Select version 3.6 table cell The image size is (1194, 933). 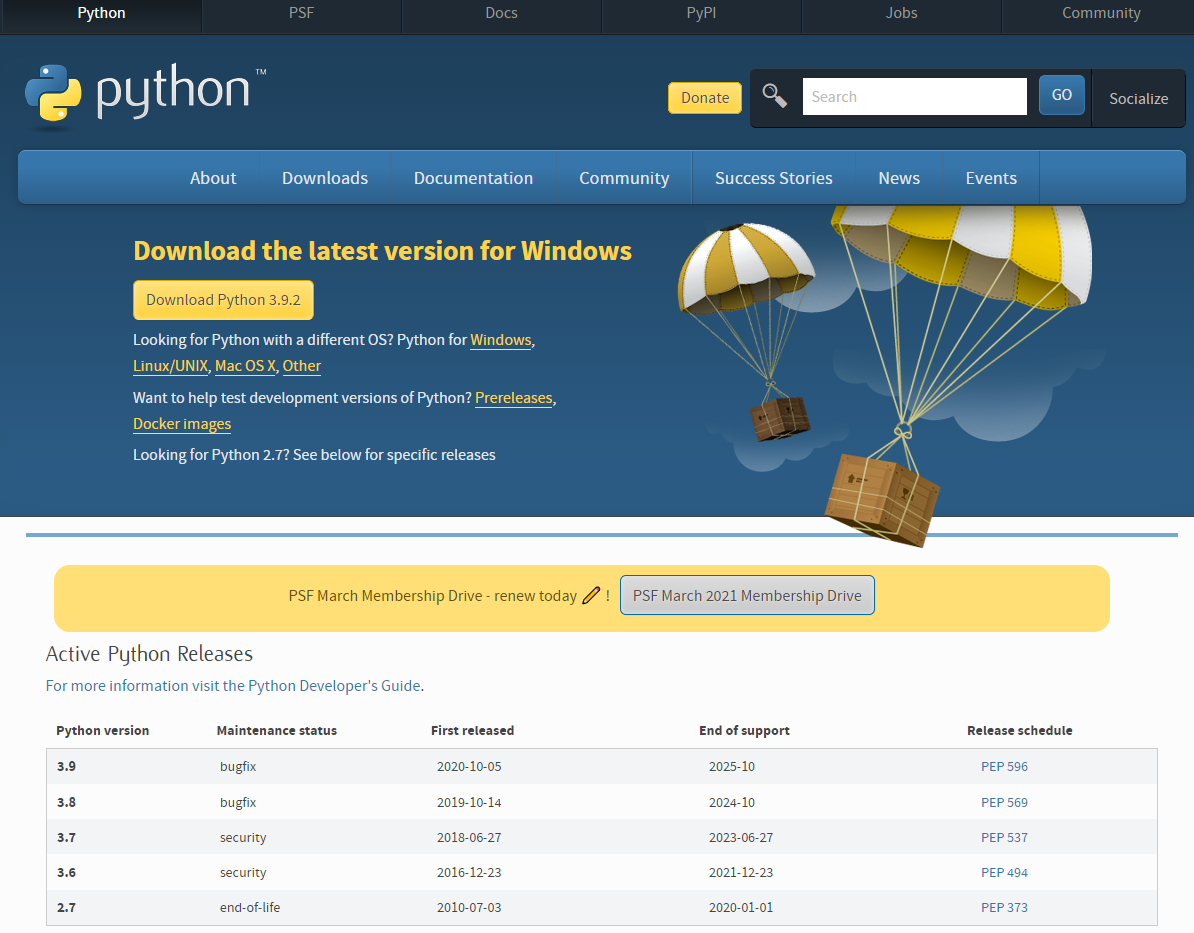click(66, 872)
